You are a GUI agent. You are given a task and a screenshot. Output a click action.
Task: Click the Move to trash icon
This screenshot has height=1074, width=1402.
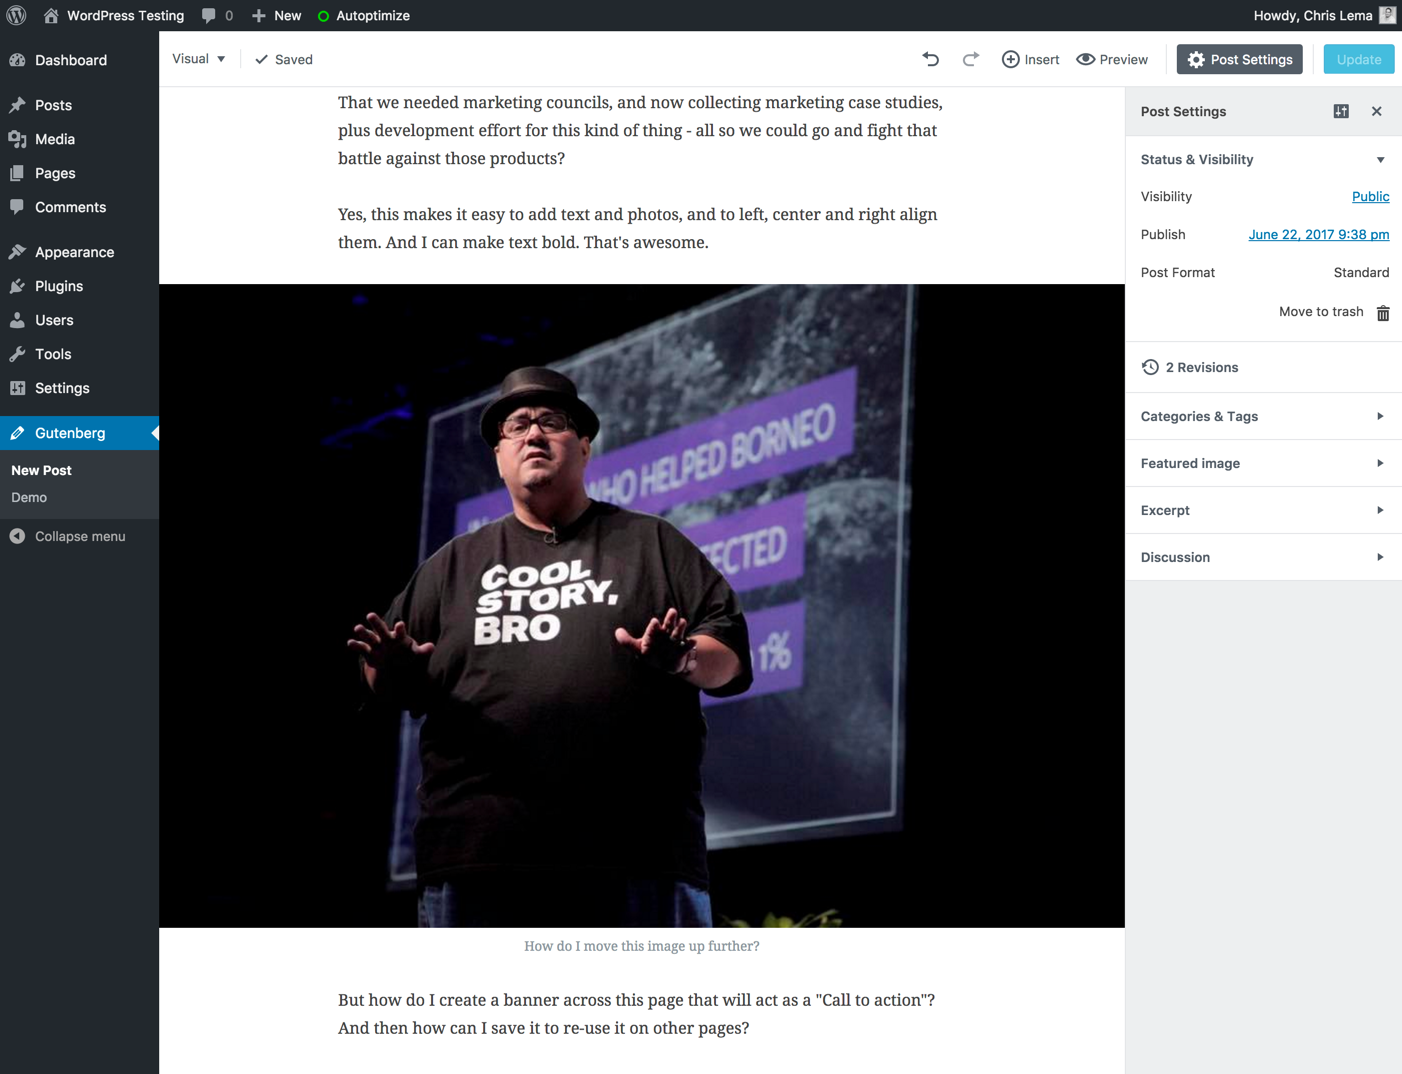tap(1383, 312)
